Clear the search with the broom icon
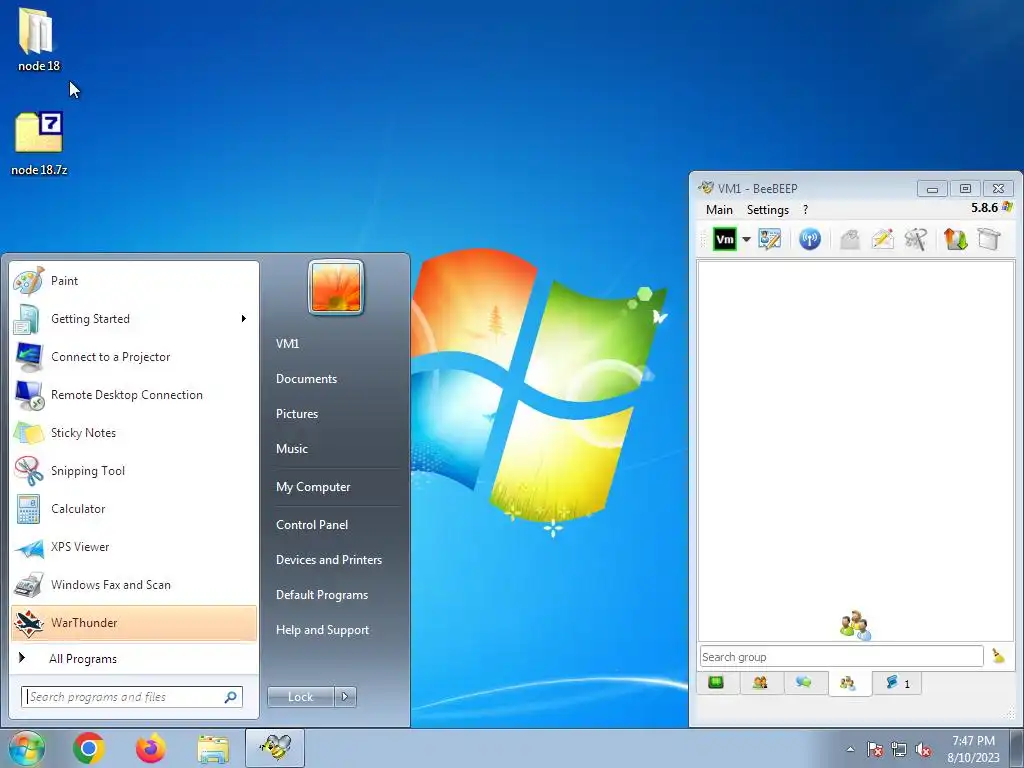The height and width of the screenshot is (768, 1024). 999,656
